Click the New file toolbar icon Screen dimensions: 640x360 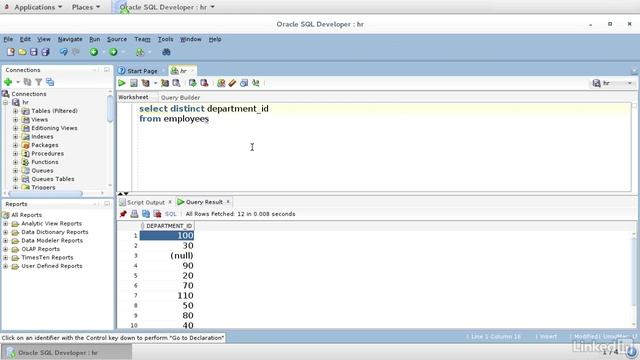11,52
